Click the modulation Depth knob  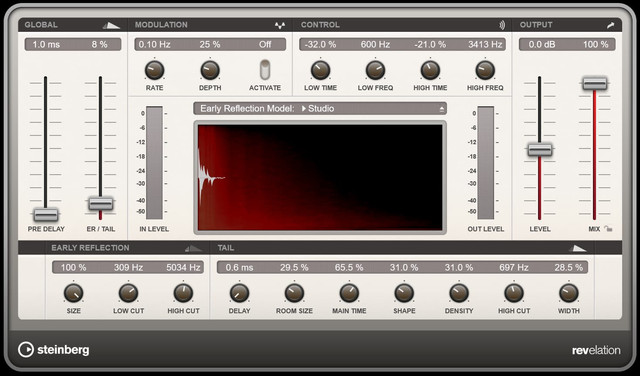[210, 70]
